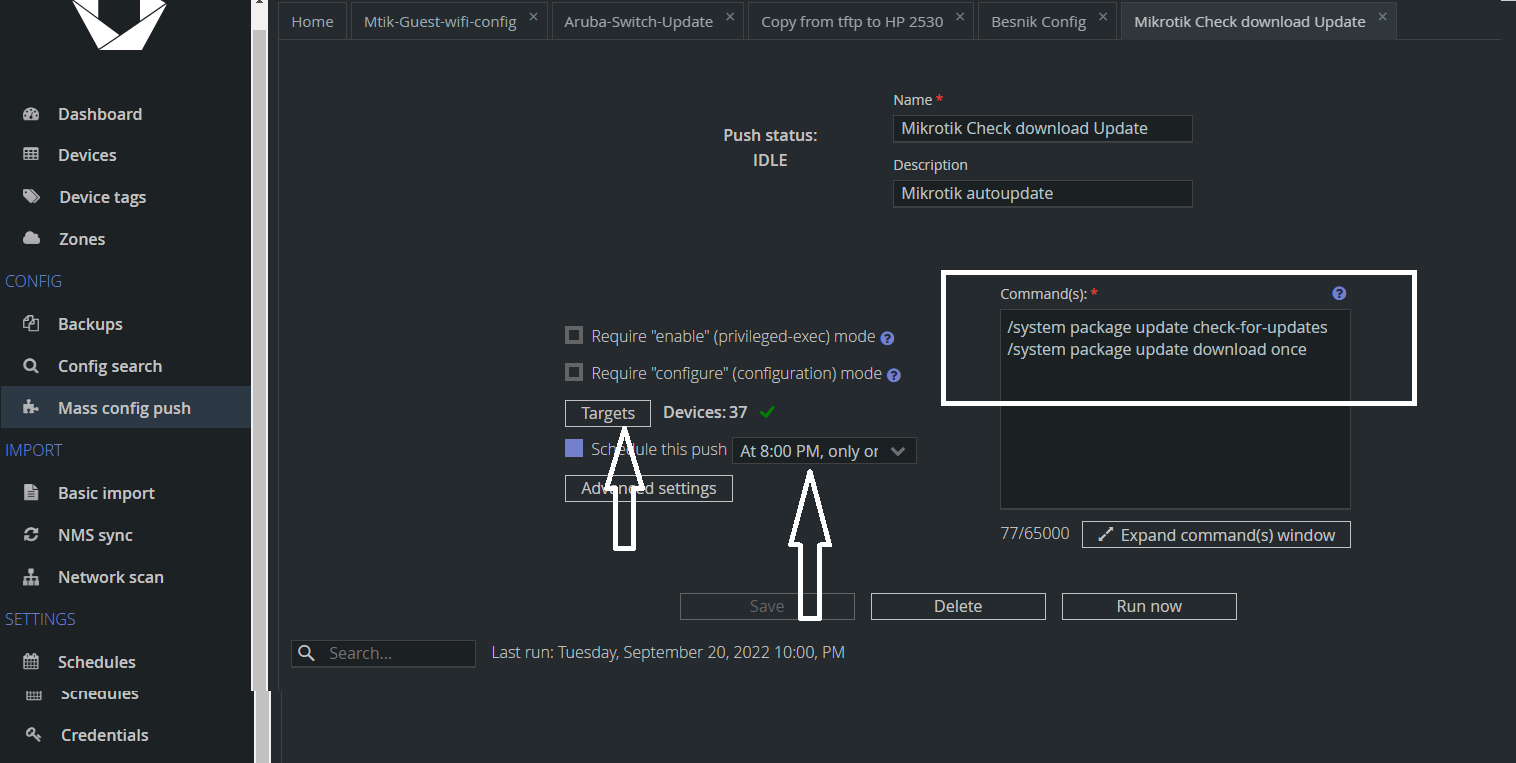Open the Dashboard gauge icon
This screenshot has height=763, width=1516.
click(31, 114)
